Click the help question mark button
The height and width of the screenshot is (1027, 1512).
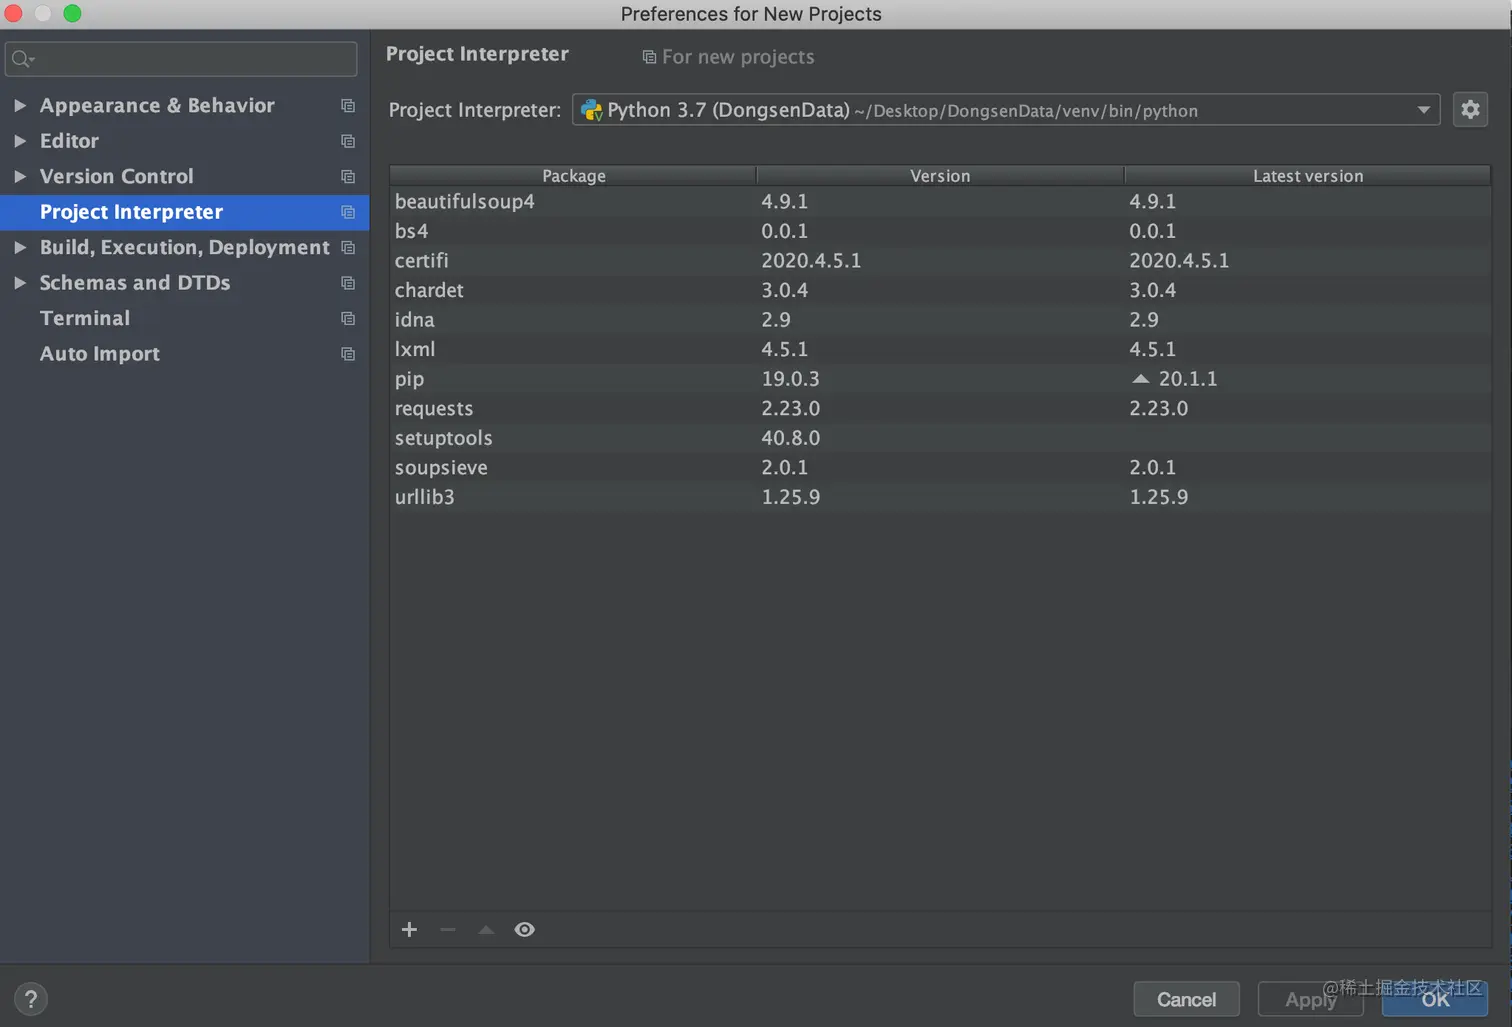31,999
